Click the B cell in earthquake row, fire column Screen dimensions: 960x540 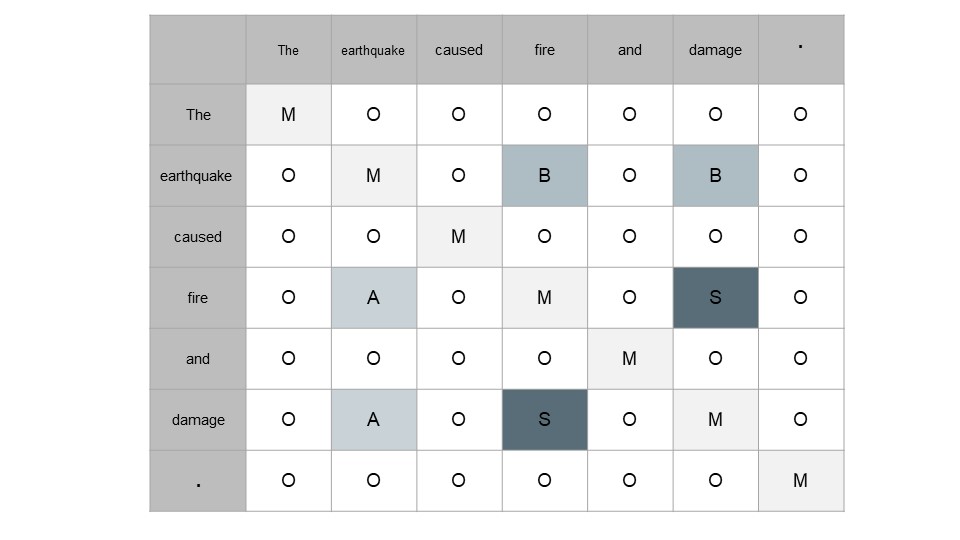pyautogui.click(x=544, y=176)
